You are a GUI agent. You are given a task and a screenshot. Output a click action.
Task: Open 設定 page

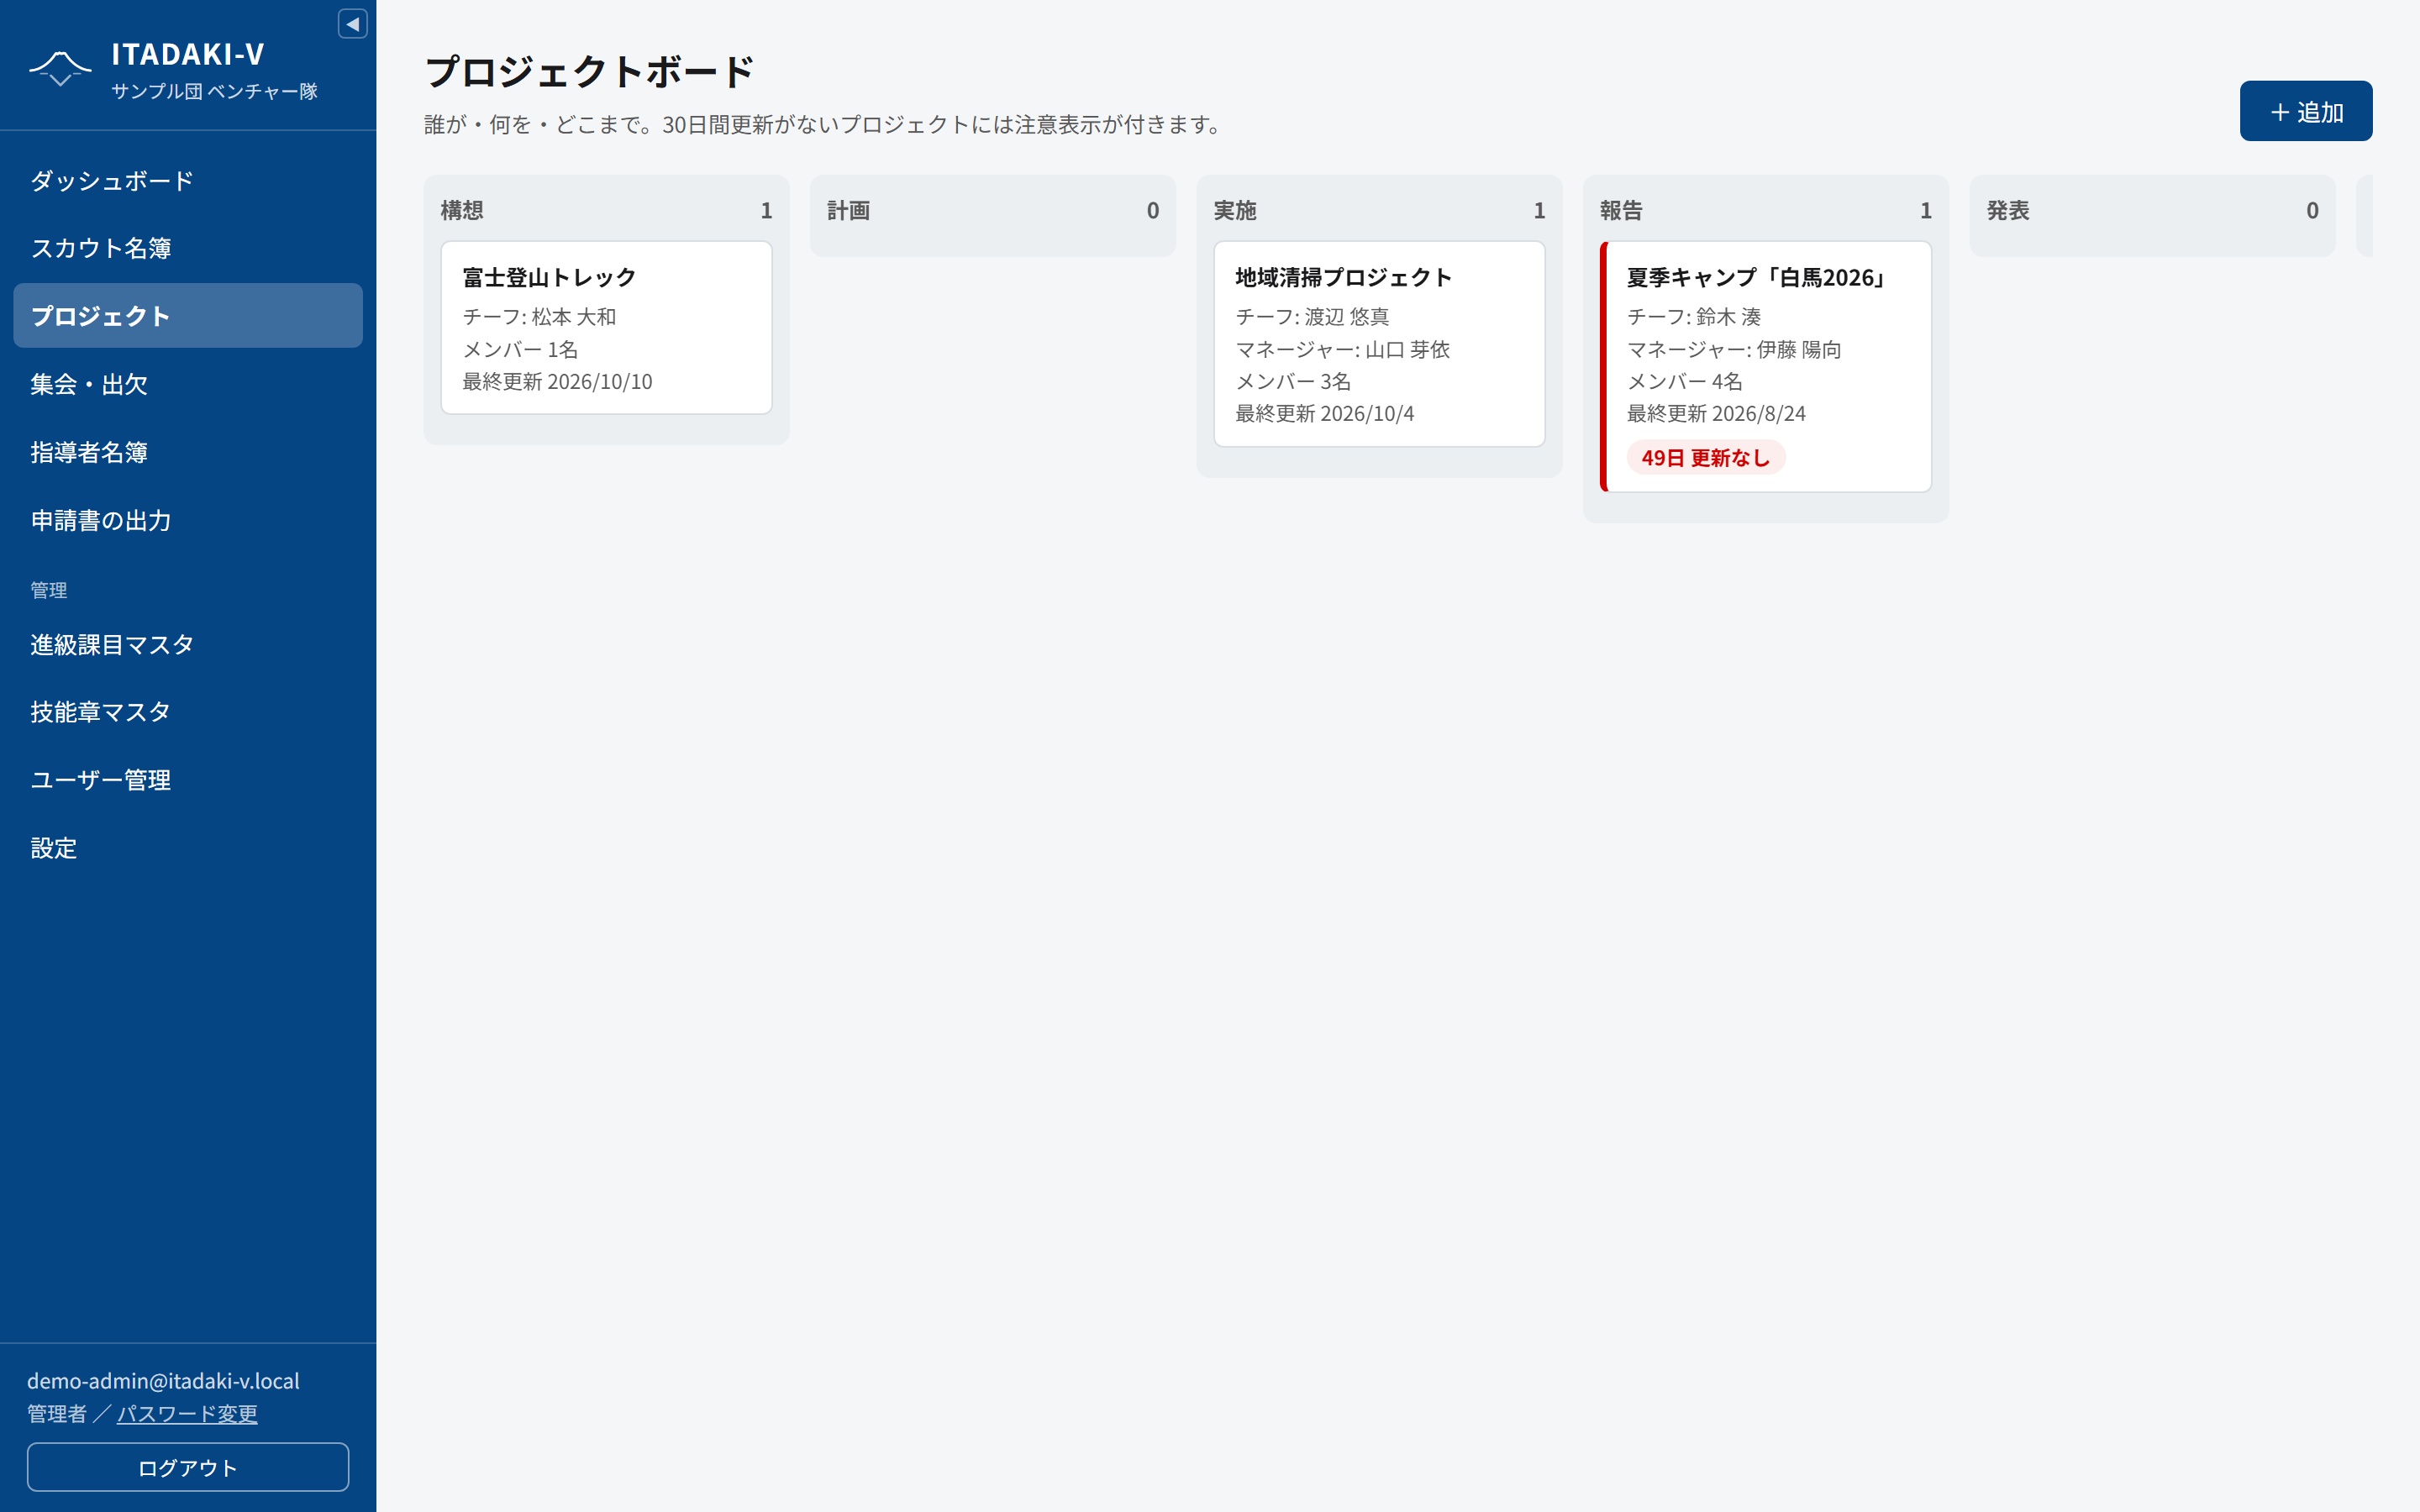(188, 848)
